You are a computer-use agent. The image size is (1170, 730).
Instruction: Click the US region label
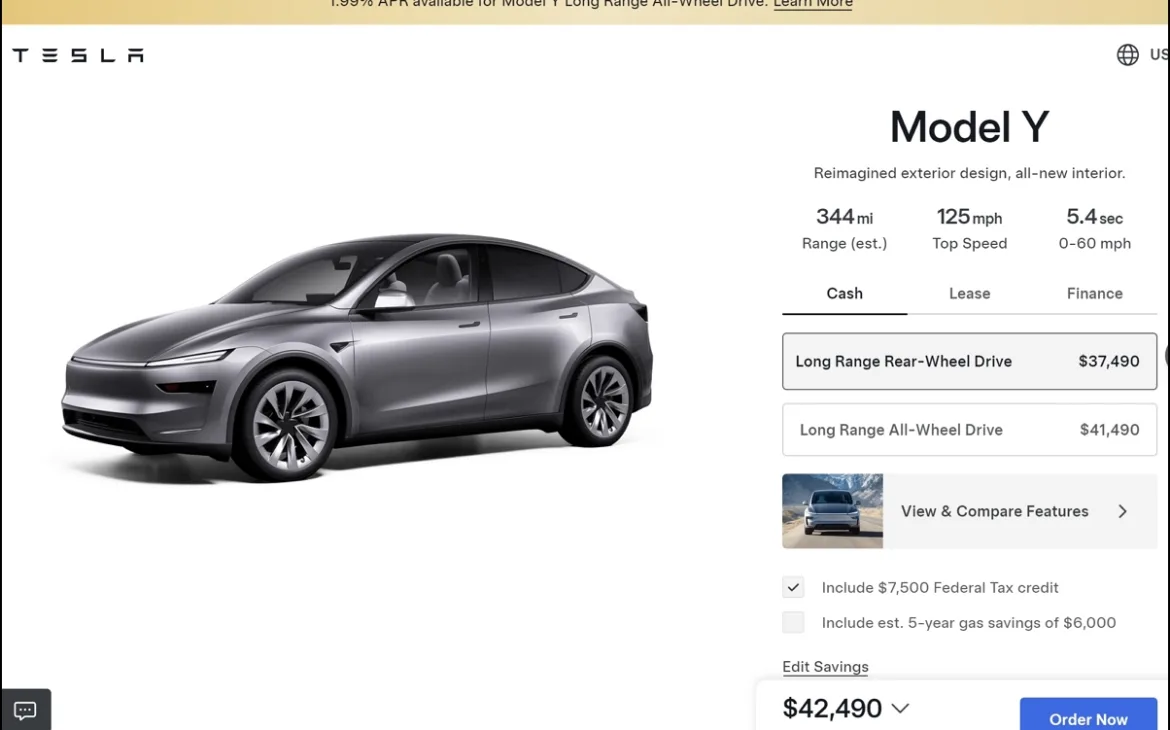[1160, 54]
